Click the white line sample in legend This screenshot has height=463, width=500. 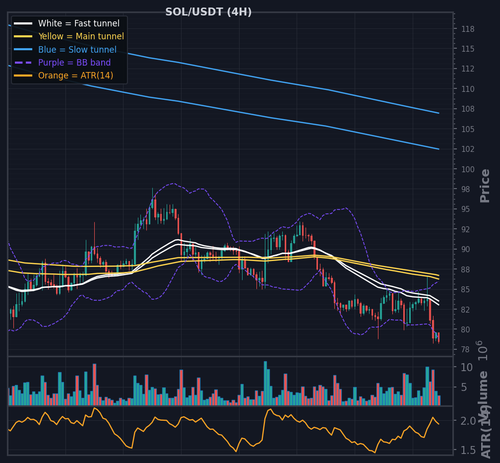tap(23, 23)
